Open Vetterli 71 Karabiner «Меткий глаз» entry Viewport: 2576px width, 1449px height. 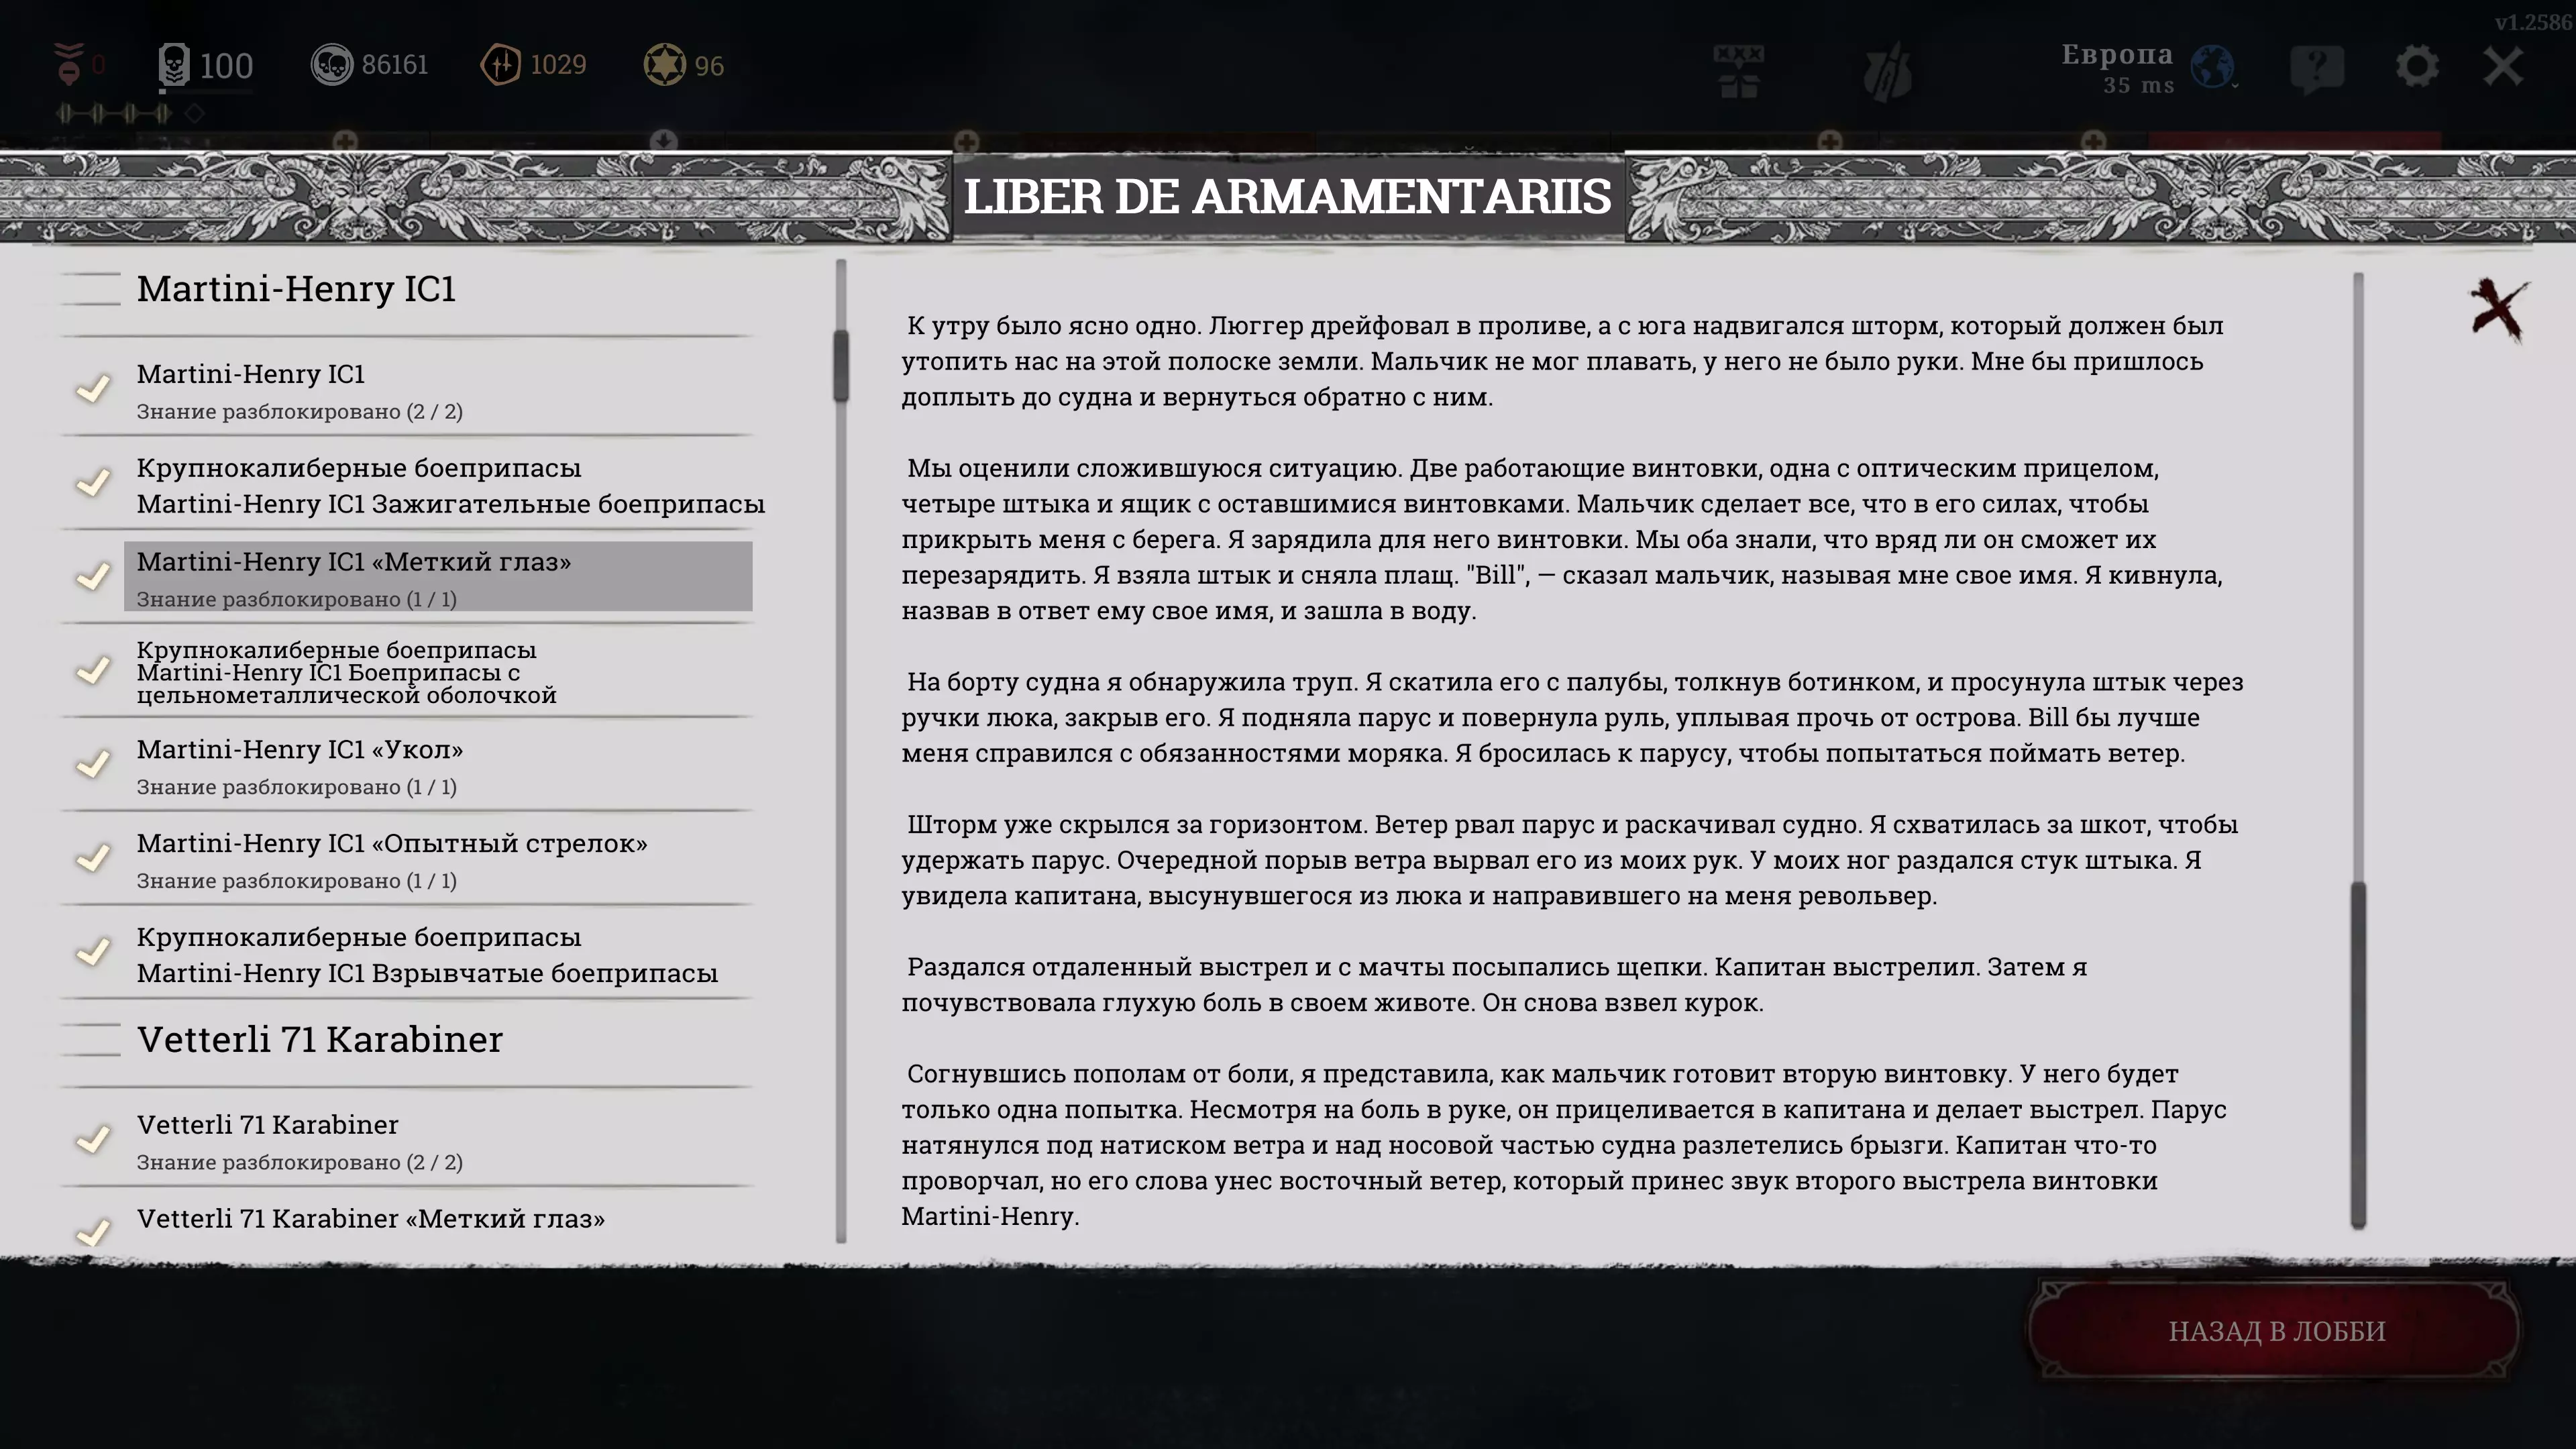(x=370, y=1219)
